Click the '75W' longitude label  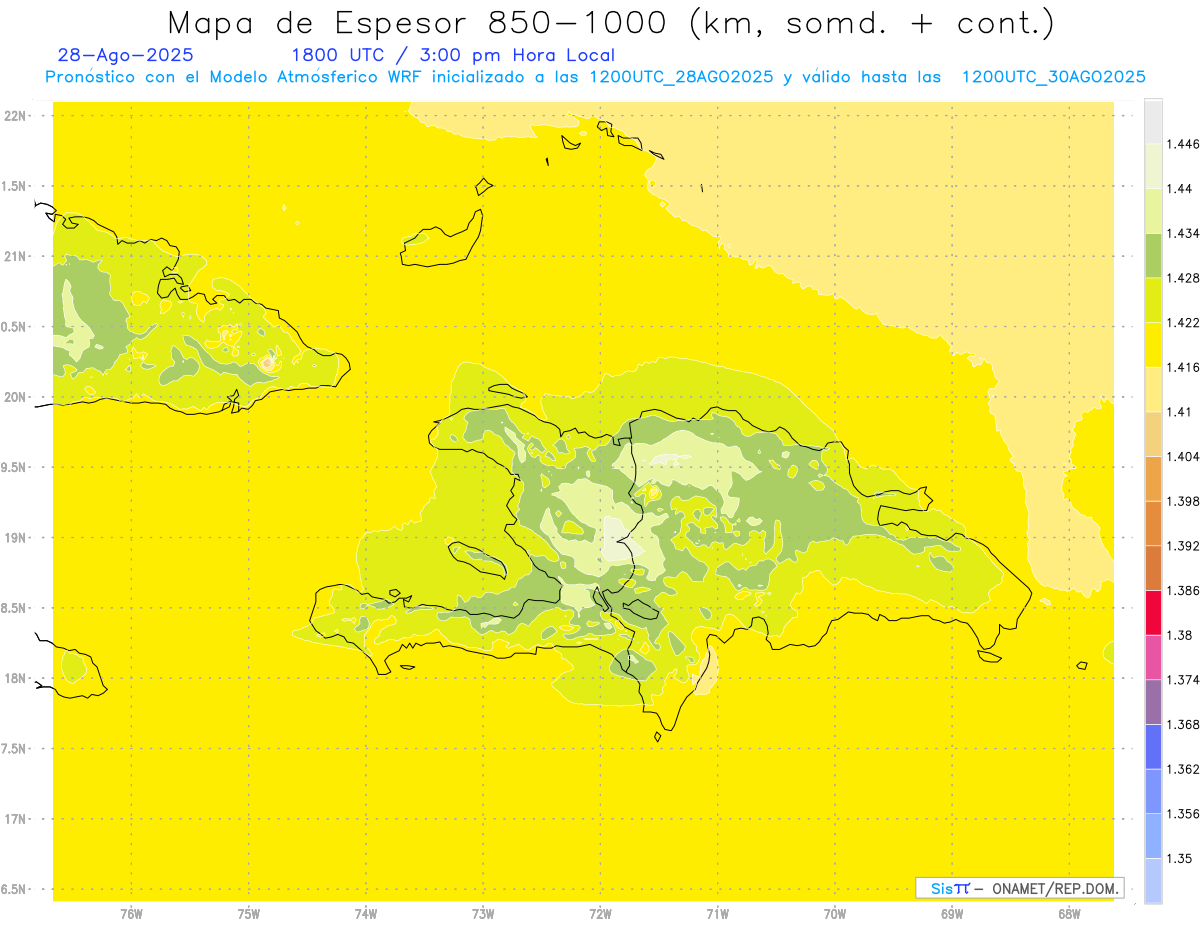249,914
